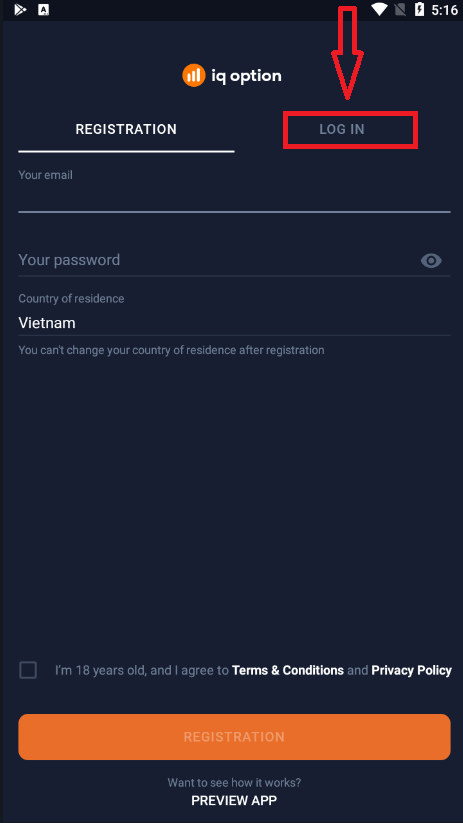Screen dimensions: 463x823
Task: Tap the keyboard 'A' status bar icon
Action: 44,9
